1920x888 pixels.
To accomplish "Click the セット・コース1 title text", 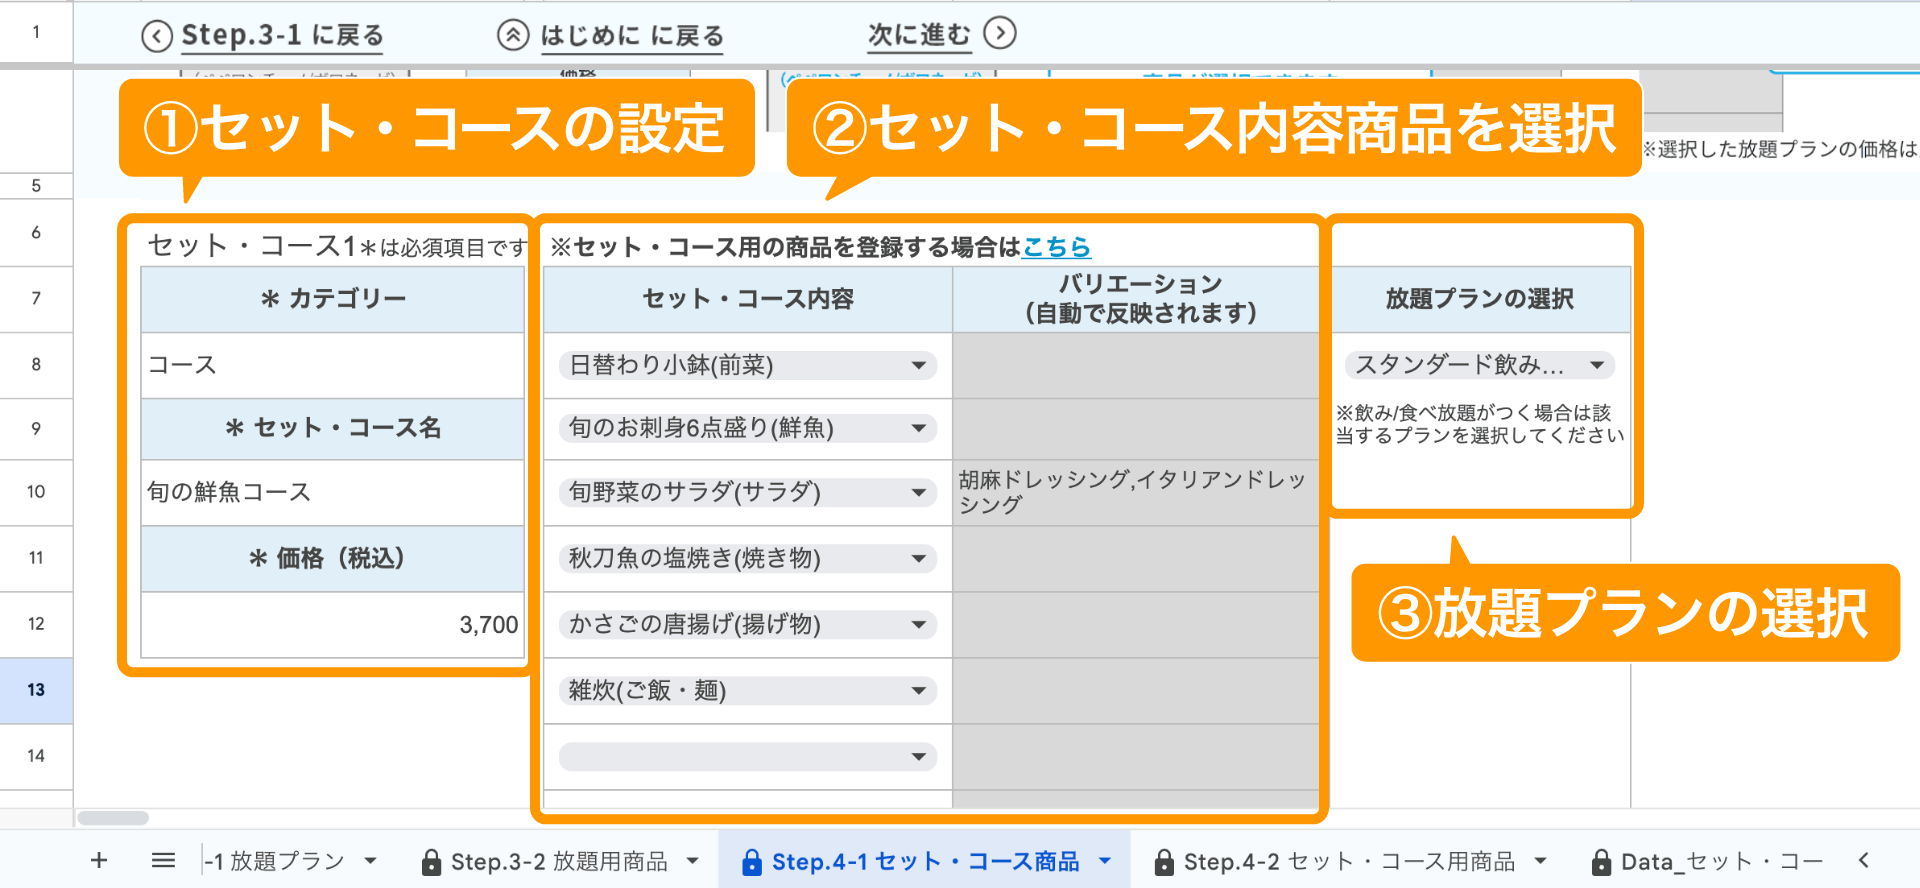I will point(252,246).
